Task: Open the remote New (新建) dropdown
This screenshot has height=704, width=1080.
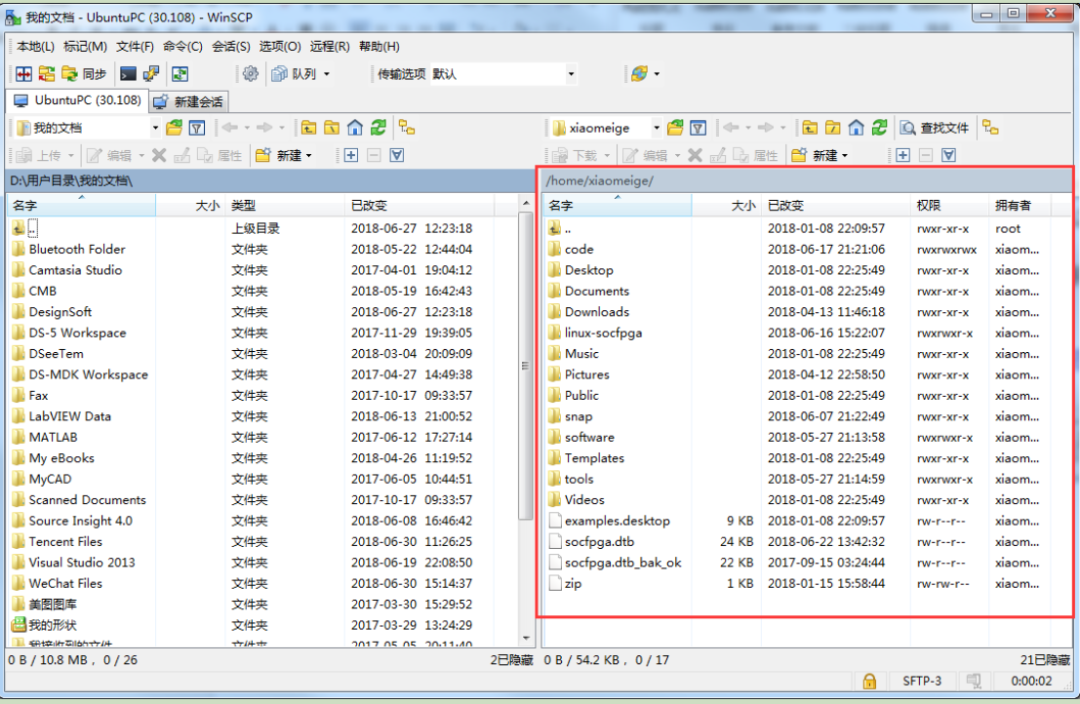Action: pos(820,156)
